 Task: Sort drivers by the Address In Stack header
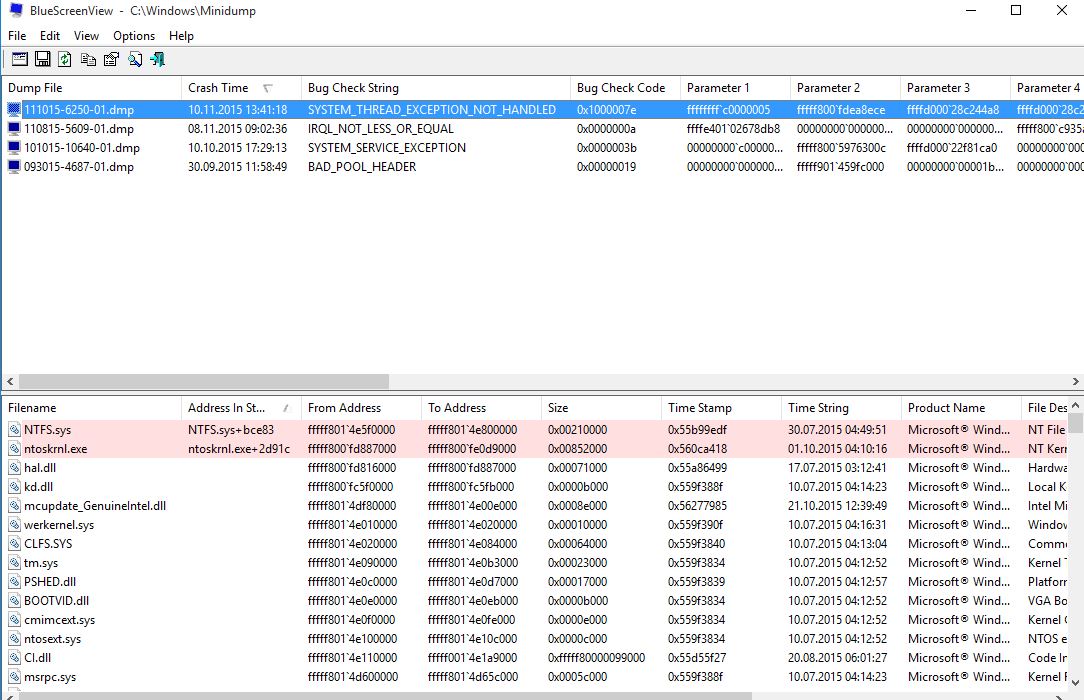point(241,408)
